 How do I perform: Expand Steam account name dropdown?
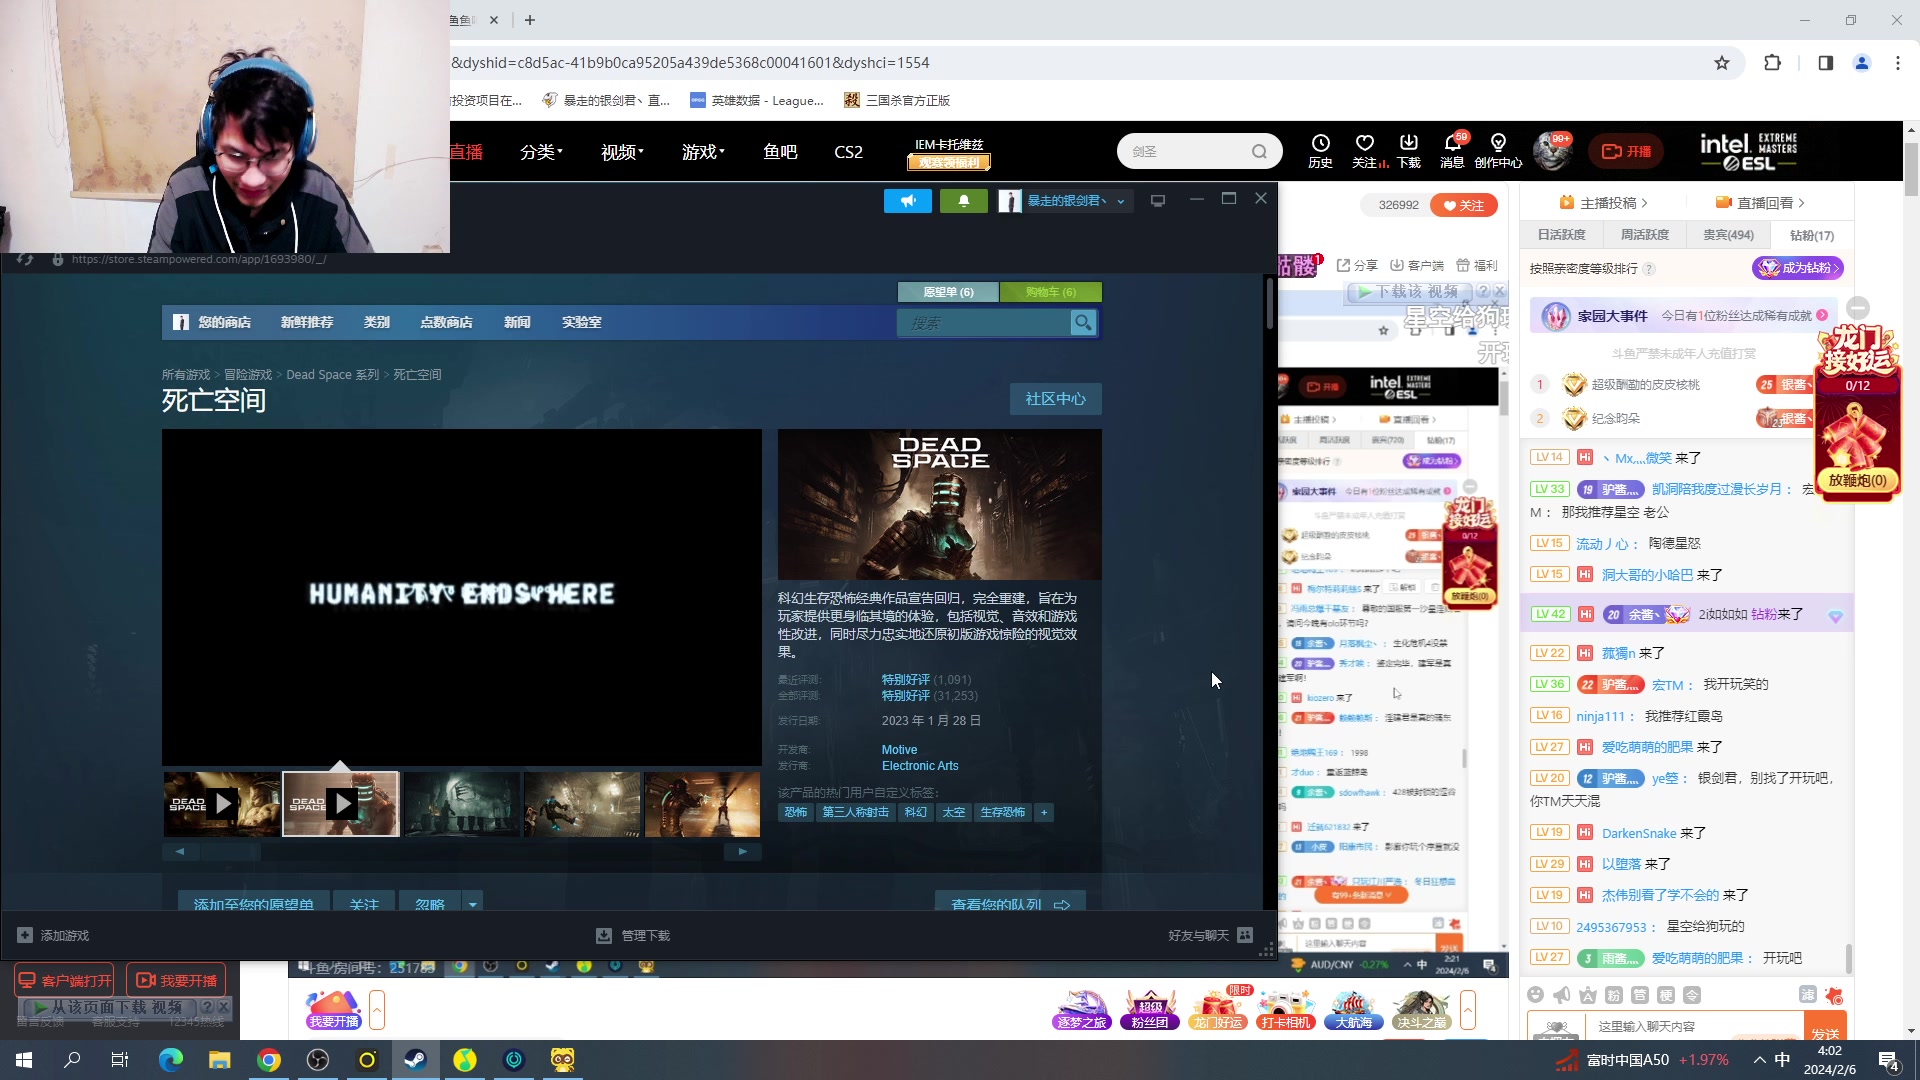(1121, 201)
